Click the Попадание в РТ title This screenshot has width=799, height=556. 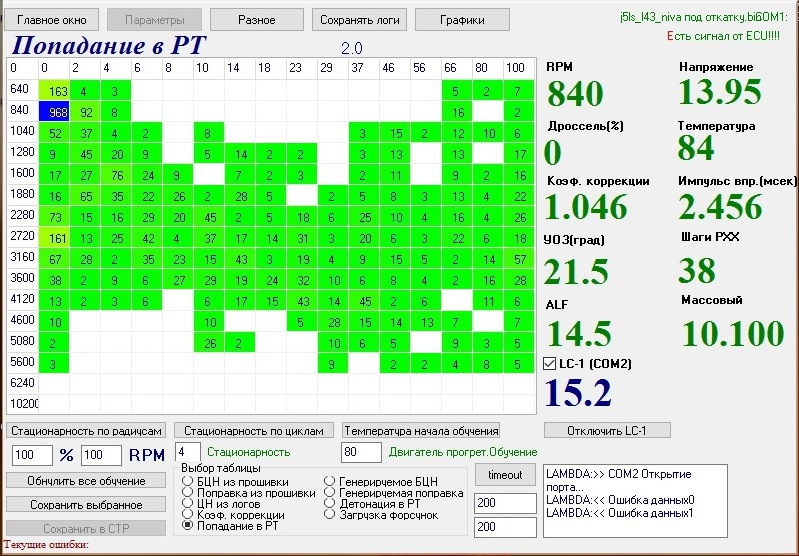[109, 45]
